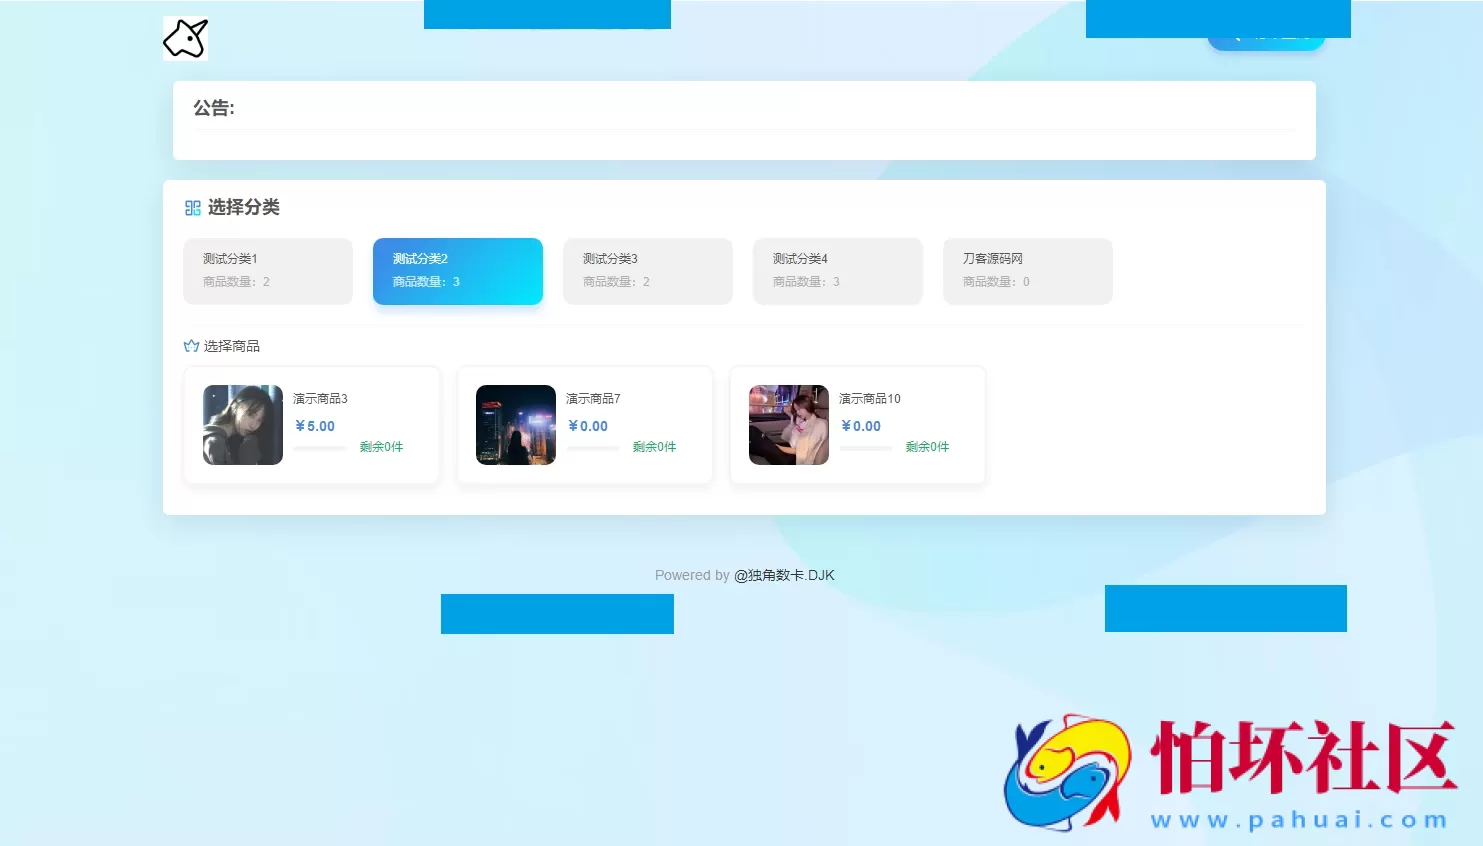
Task: Click the 剩余0件 stock label on 演示商品3
Action: (x=381, y=447)
